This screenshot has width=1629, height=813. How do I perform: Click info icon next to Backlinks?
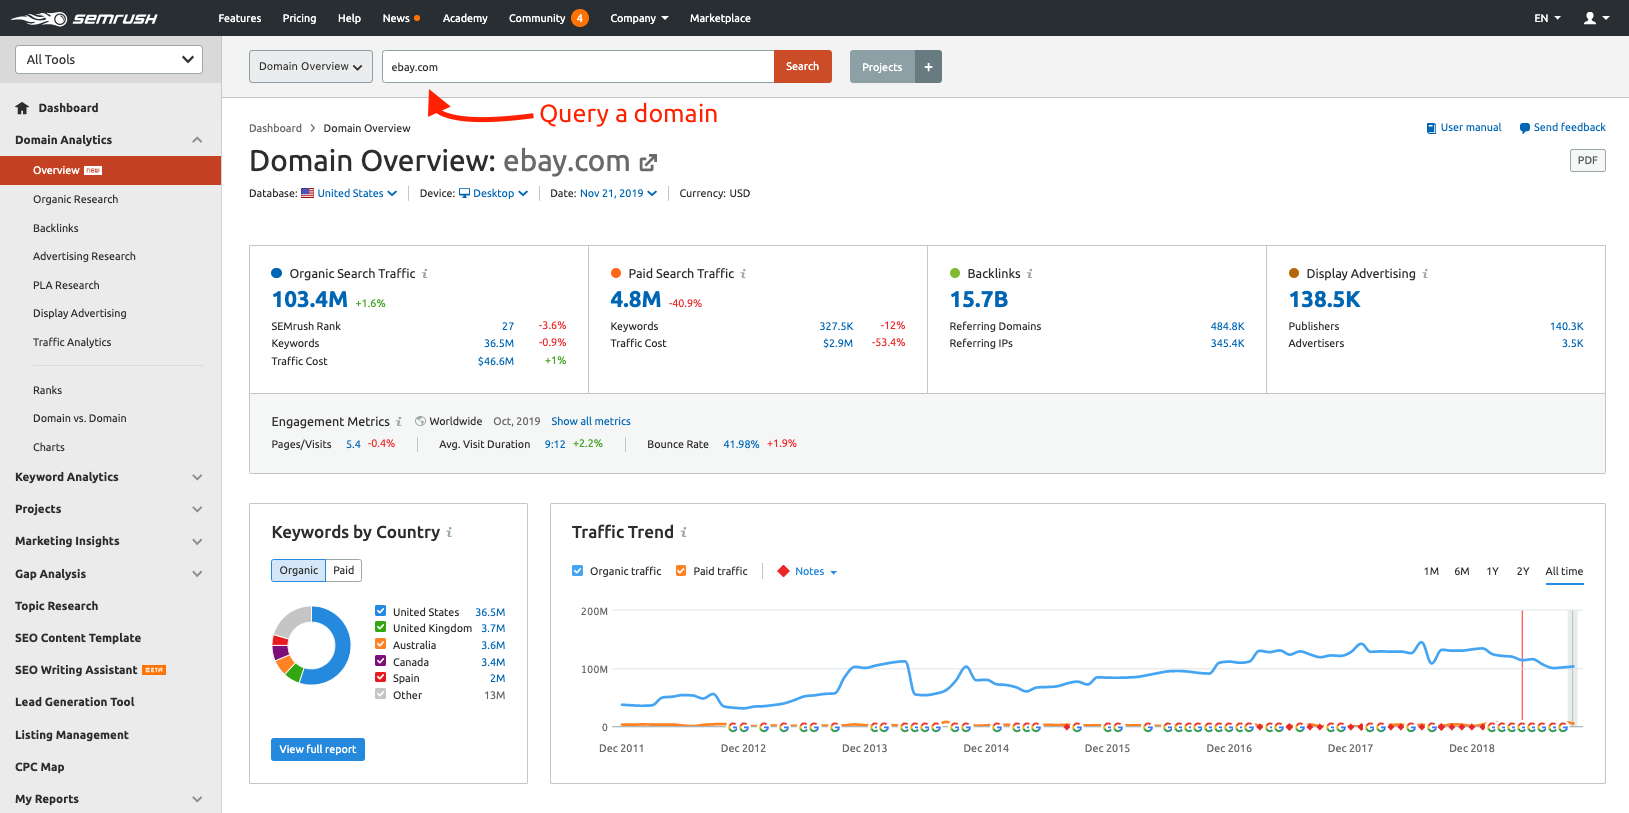[1030, 274]
